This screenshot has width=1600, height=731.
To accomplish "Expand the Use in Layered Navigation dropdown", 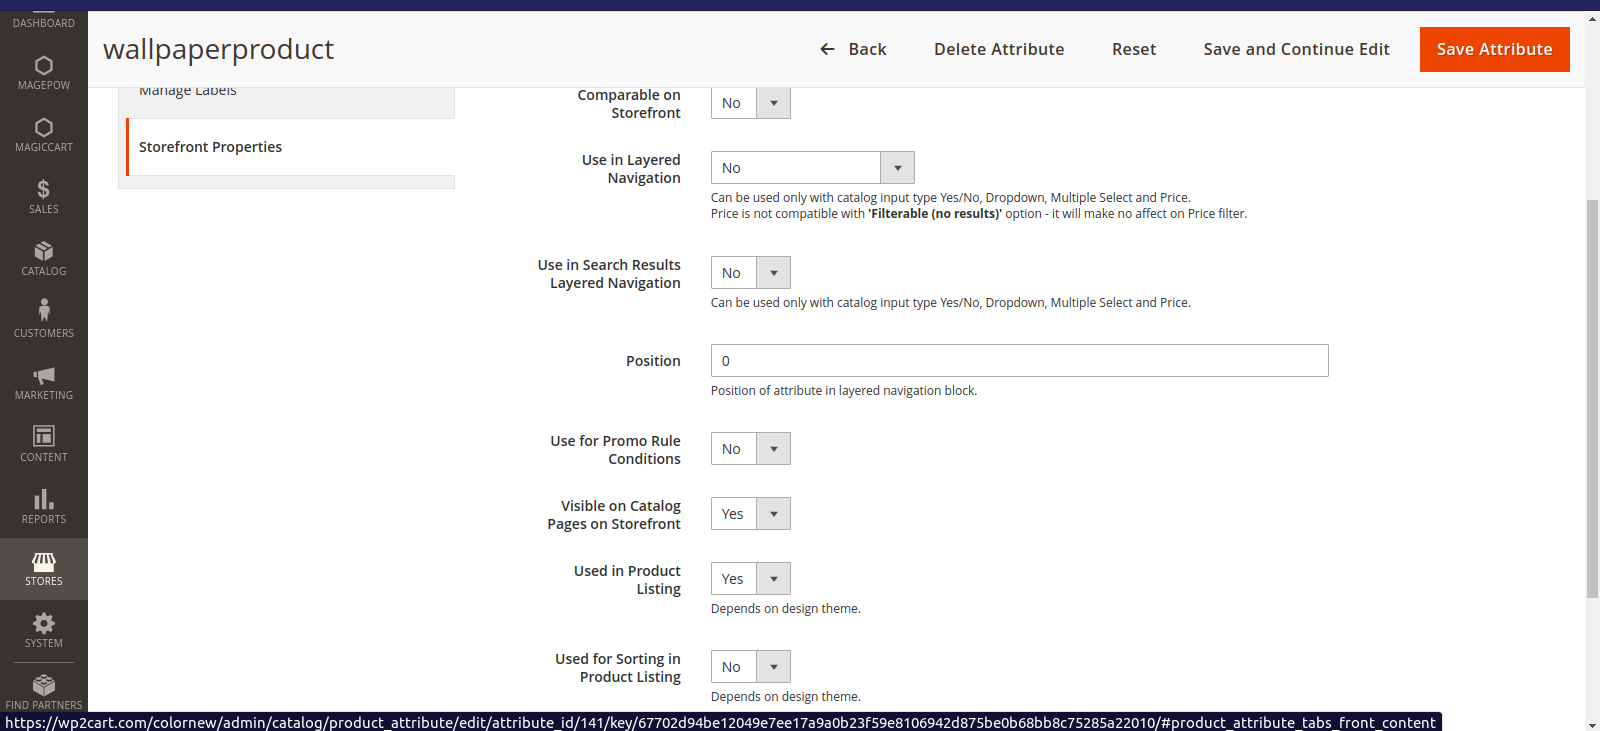I will point(812,168).
